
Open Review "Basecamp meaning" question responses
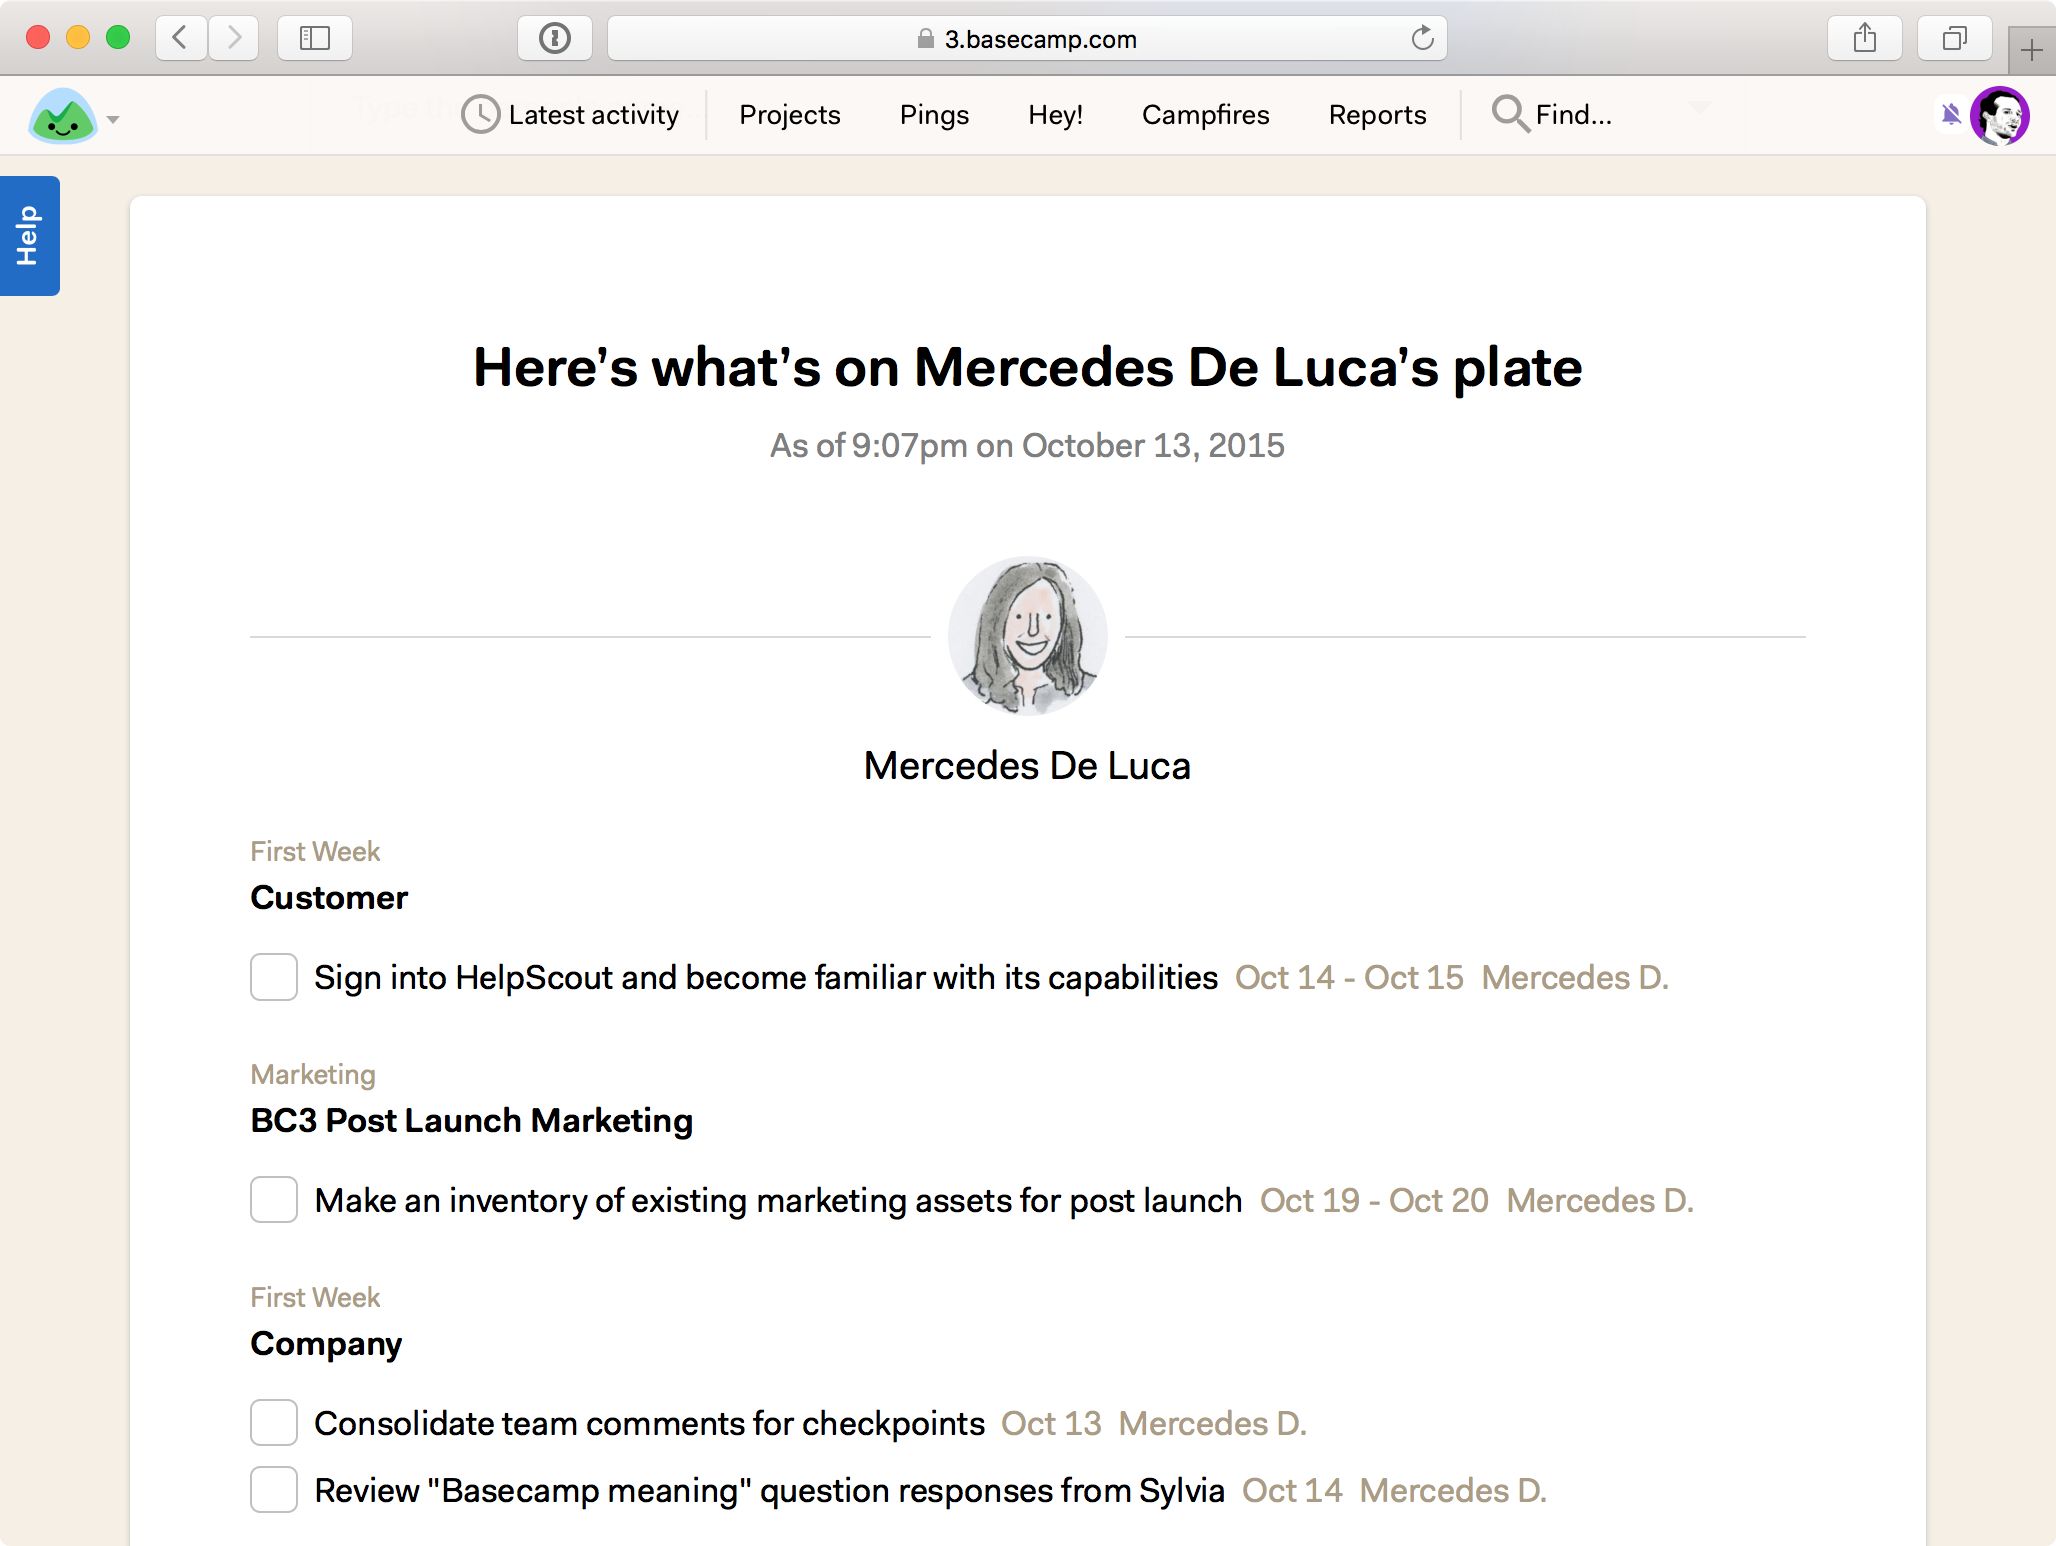click(x=769, y=1490)
